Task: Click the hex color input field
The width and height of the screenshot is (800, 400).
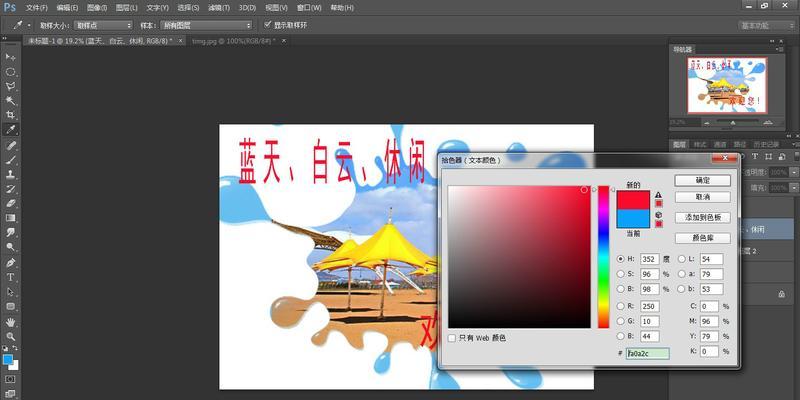Action: 647,353
